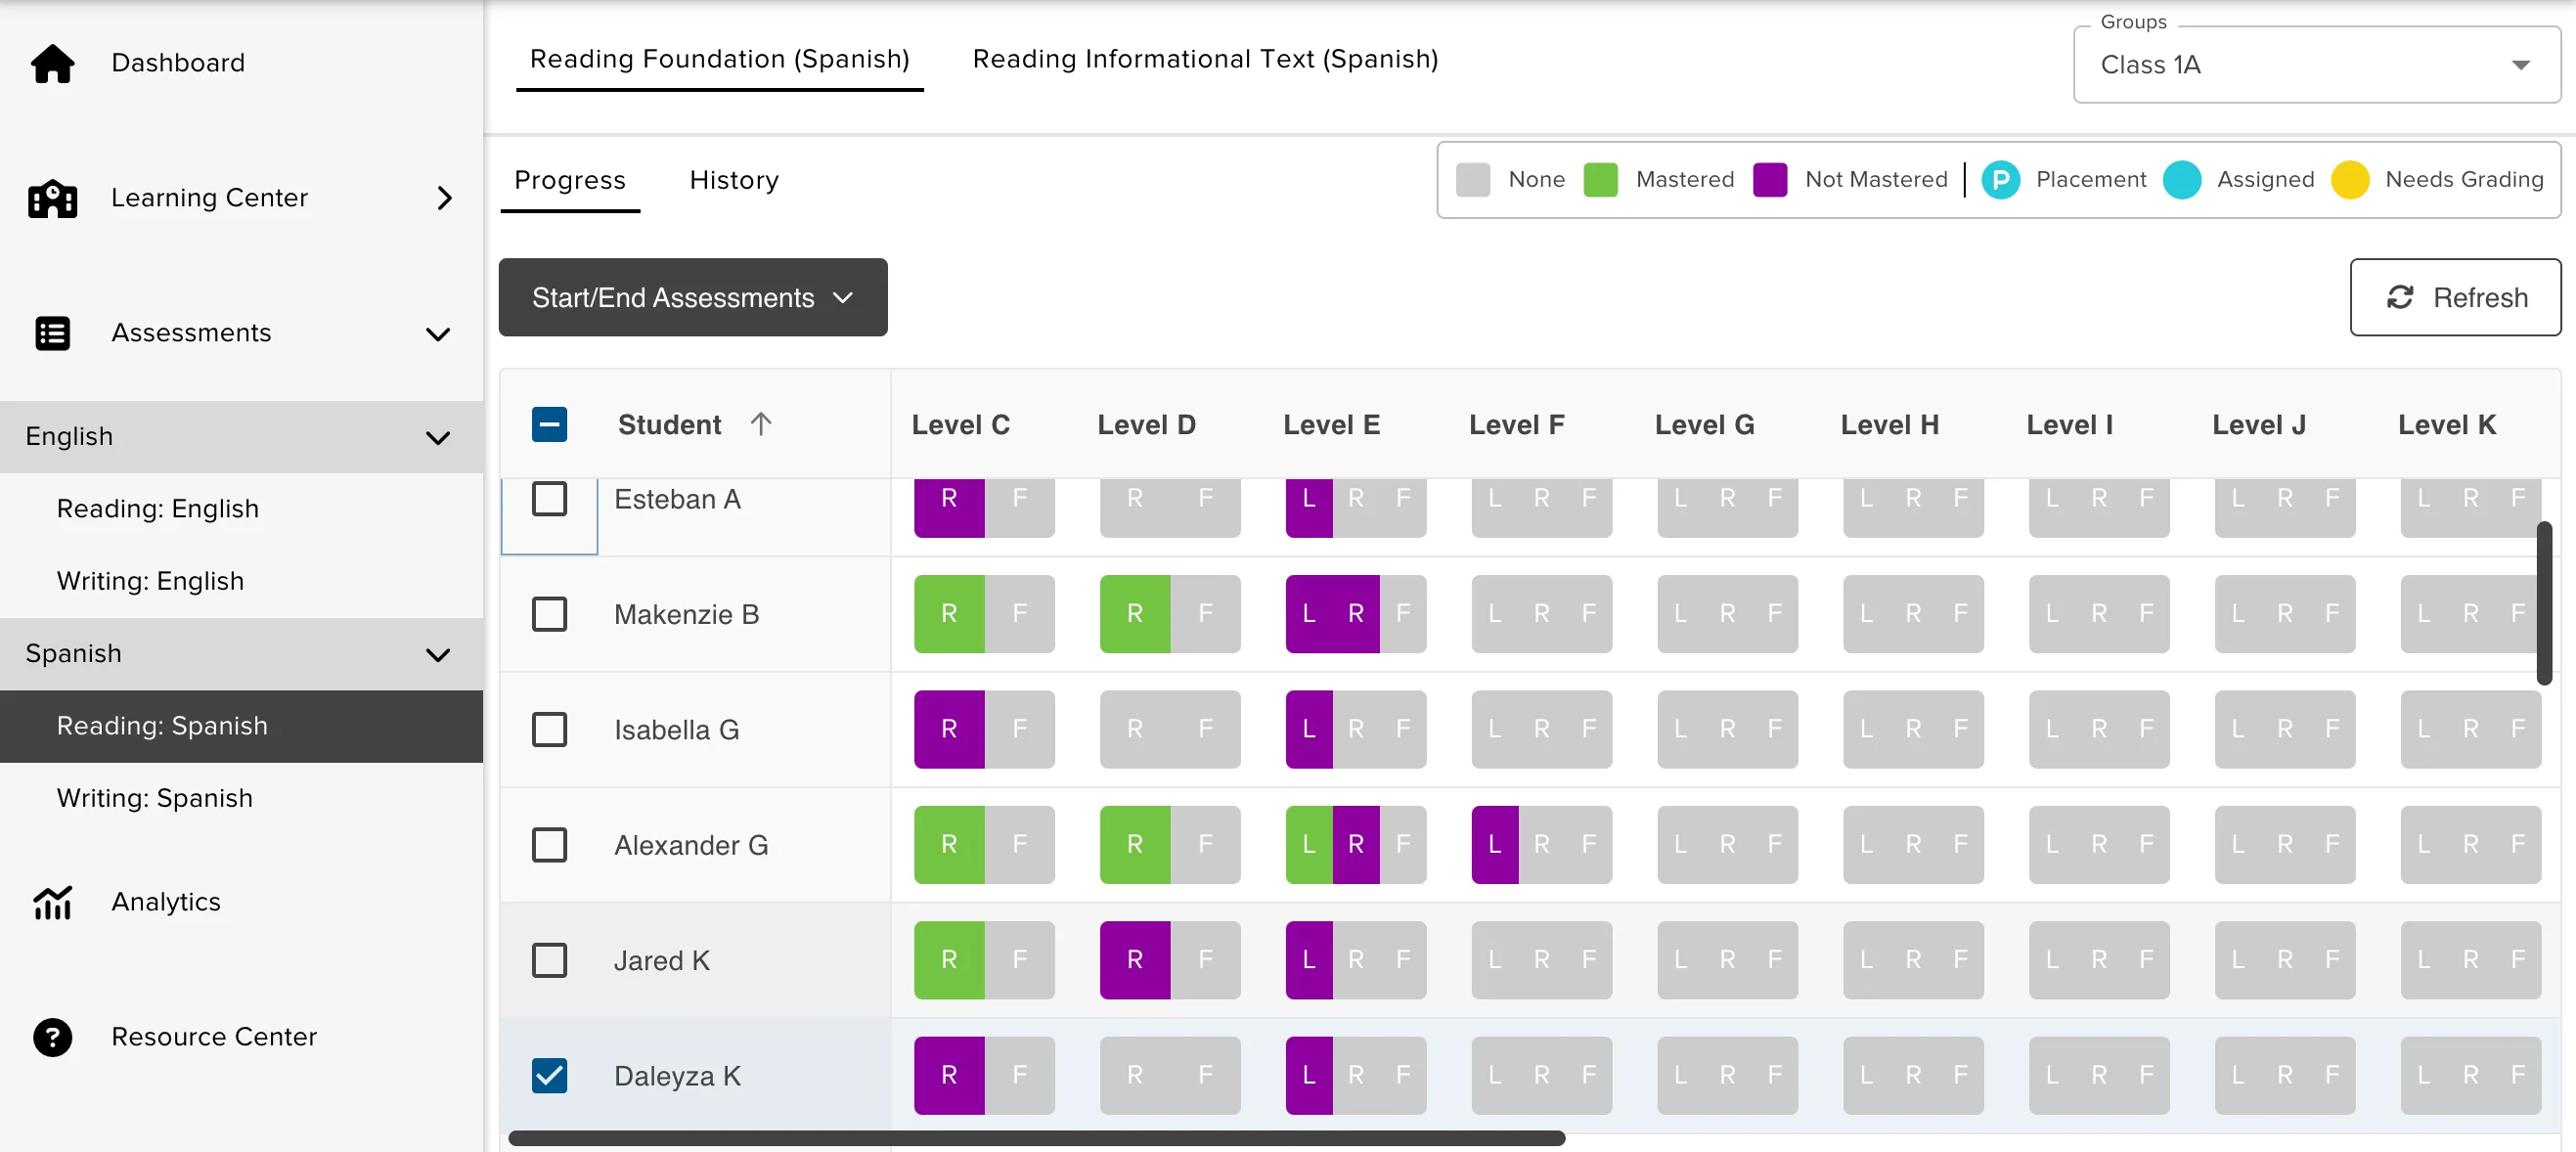Click the Placement P icon in legend

coord(2000,180)
